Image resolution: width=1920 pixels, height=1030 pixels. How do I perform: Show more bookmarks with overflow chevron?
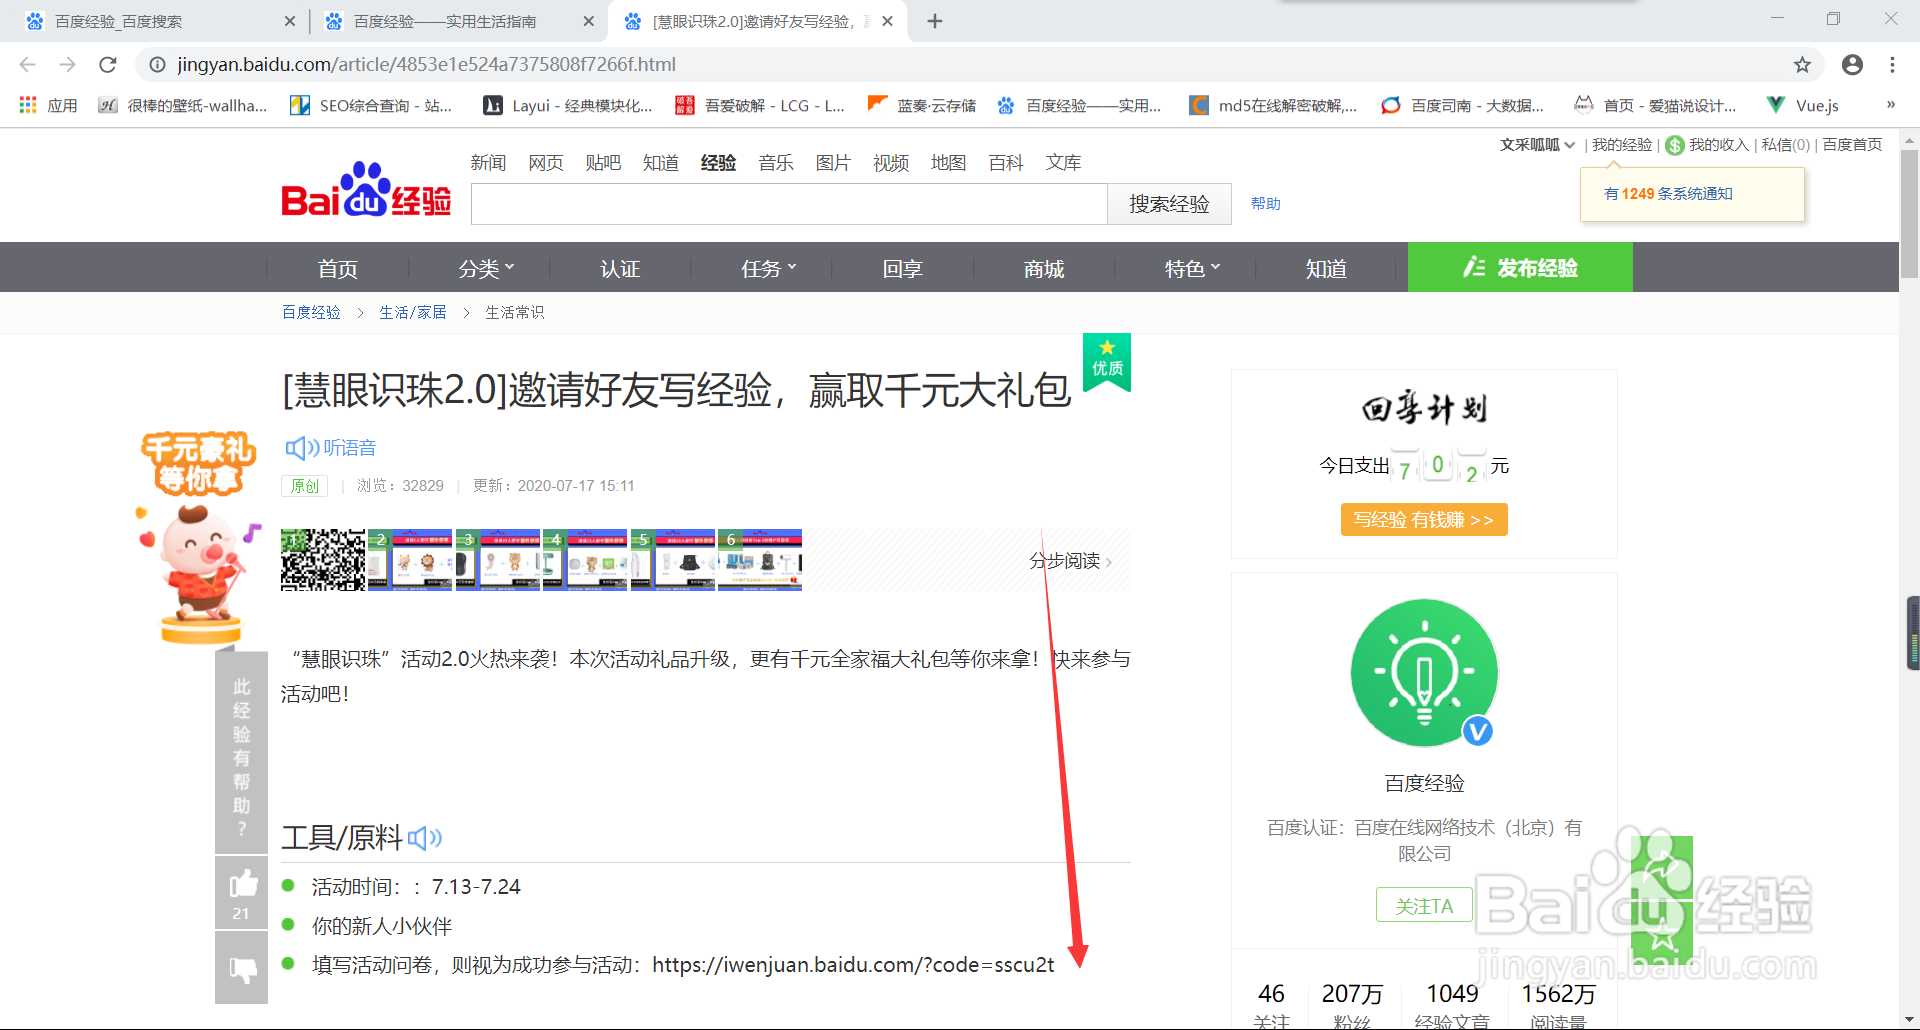point(1890,105)
